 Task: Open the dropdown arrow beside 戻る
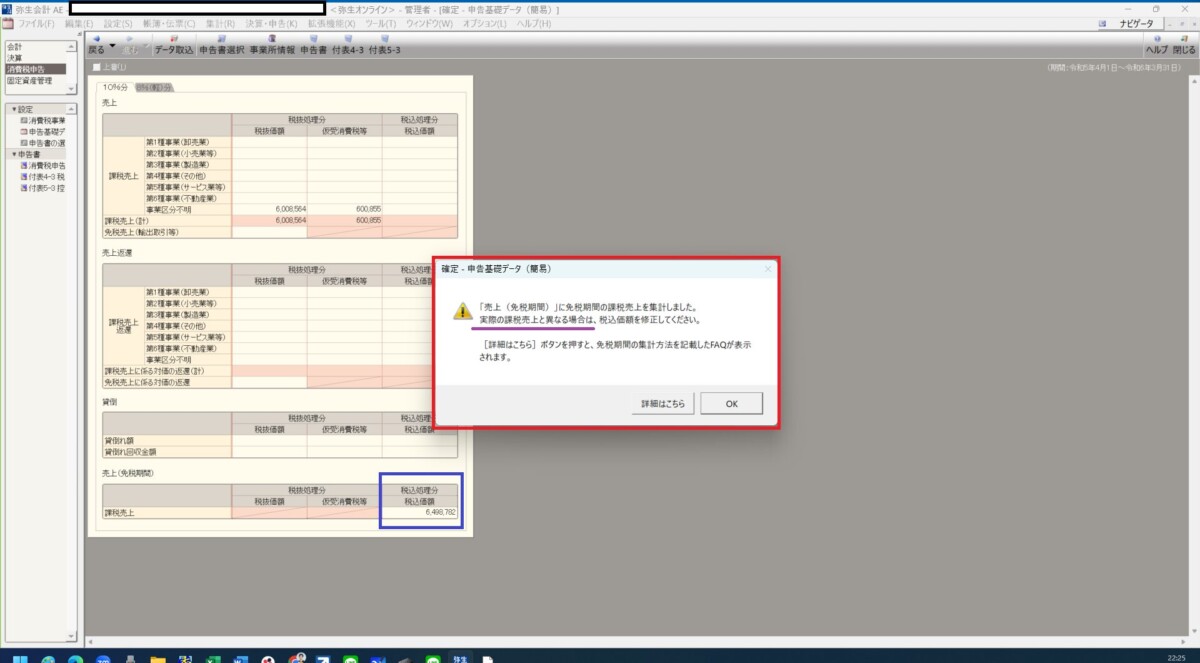point(112,46)
